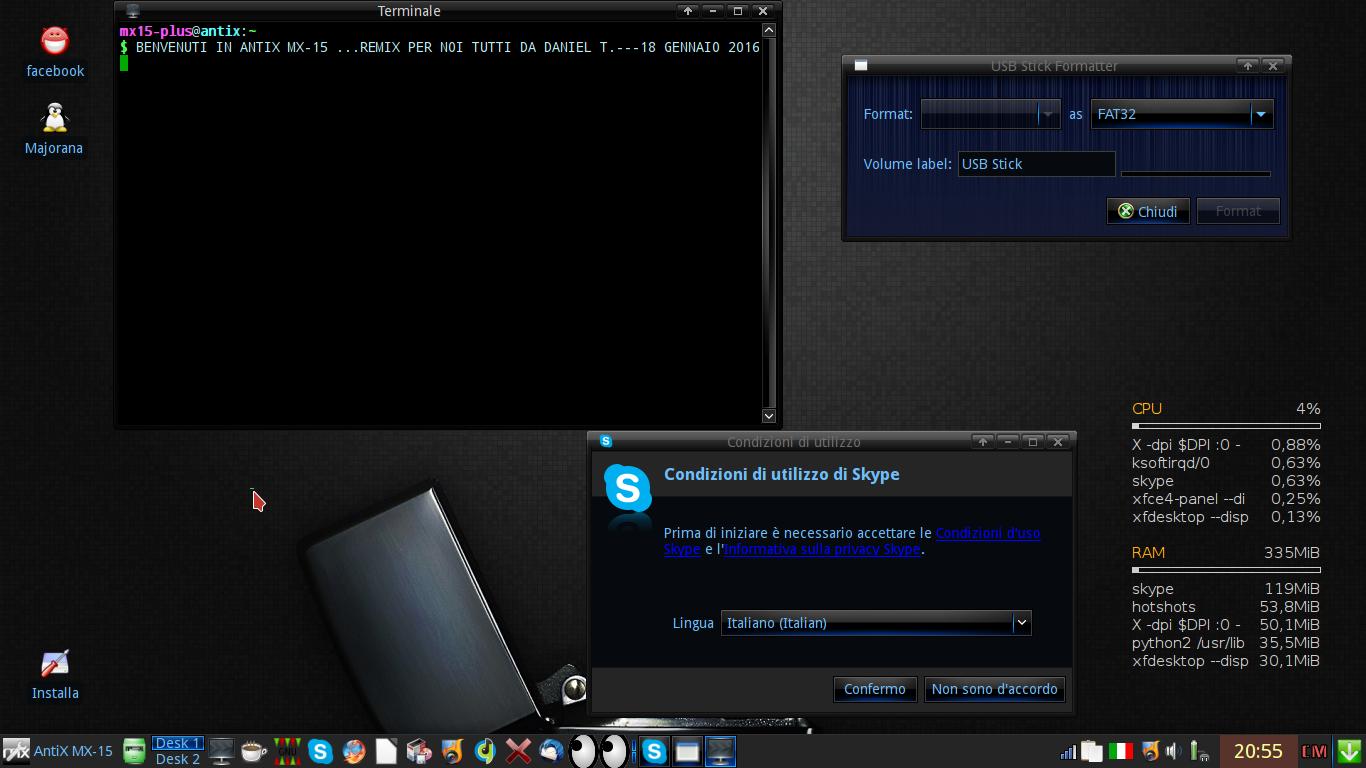This screenshot has width=1366, height=768.
Task: Click the terminal scrollbar up arrow
Action: (x=769, y=31)
